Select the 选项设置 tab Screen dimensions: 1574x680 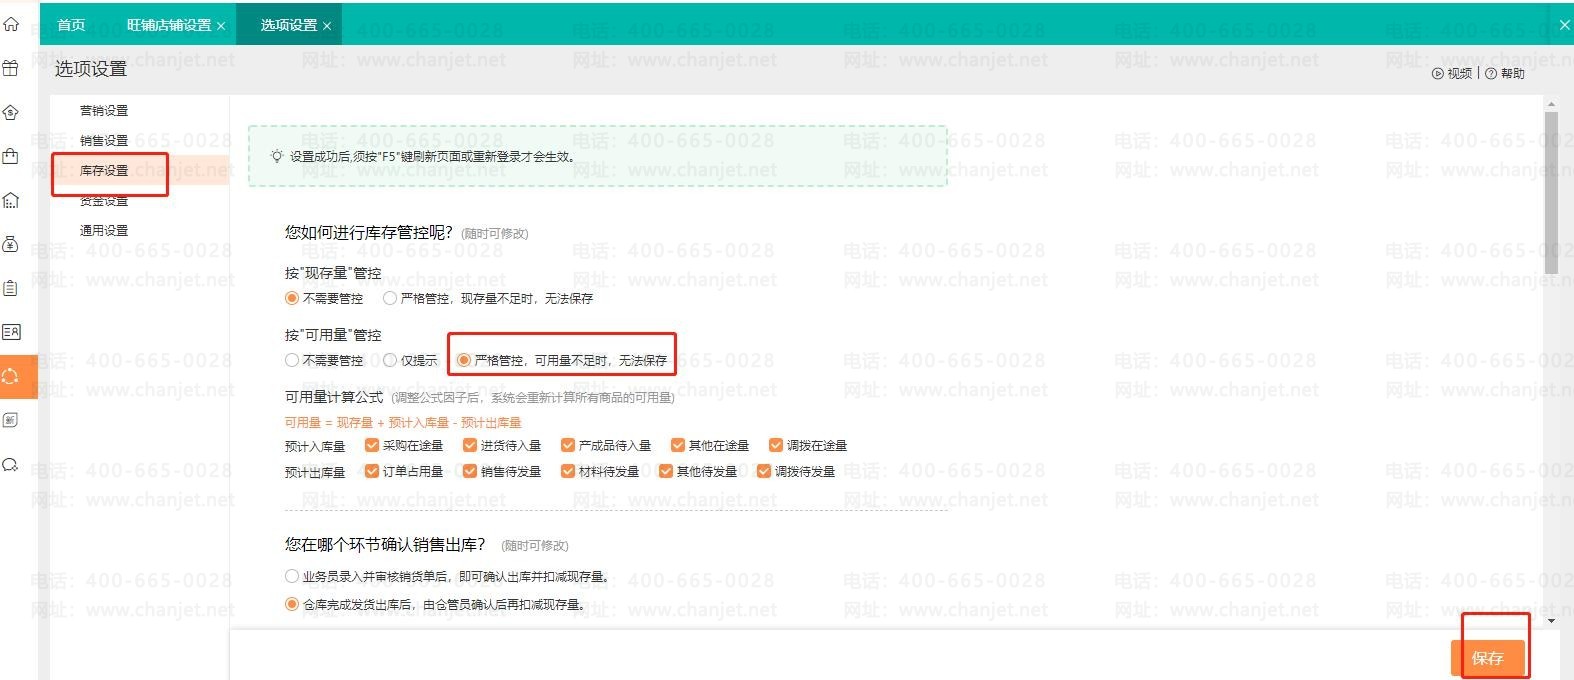[289, 25]
